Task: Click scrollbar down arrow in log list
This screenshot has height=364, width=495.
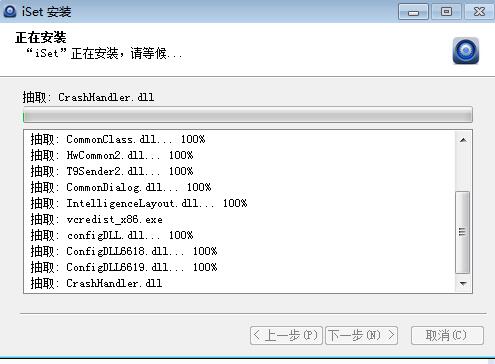Action: (x=463, y=283)
